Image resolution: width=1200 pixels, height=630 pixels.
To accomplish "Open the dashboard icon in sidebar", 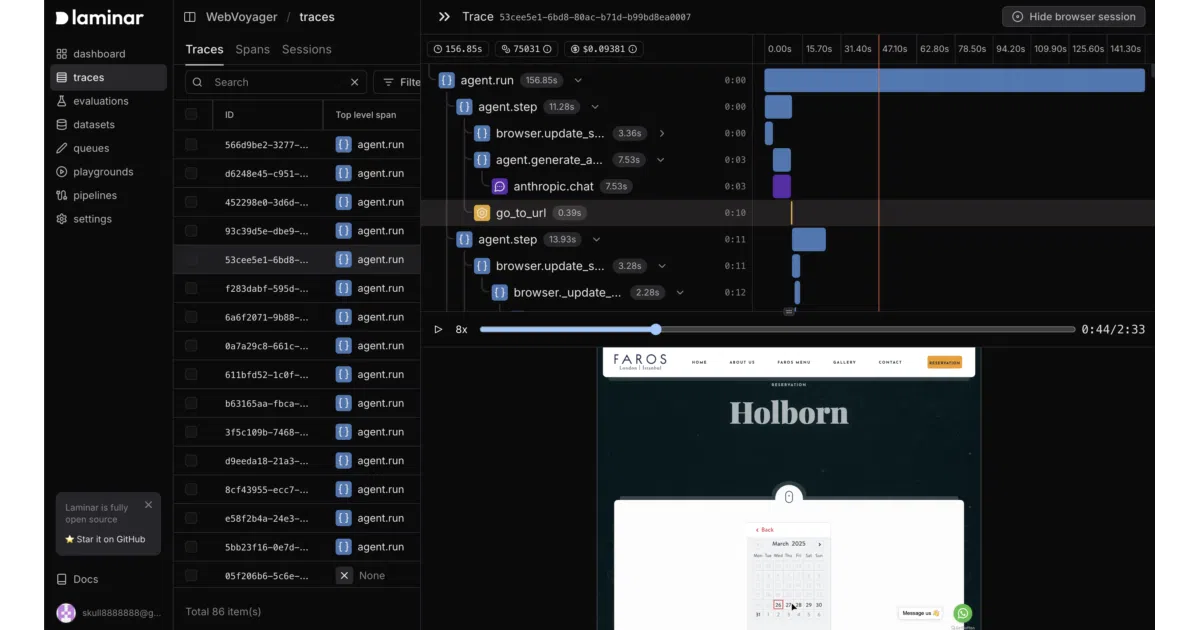I will pyautogui.click(x=62, y=54).
